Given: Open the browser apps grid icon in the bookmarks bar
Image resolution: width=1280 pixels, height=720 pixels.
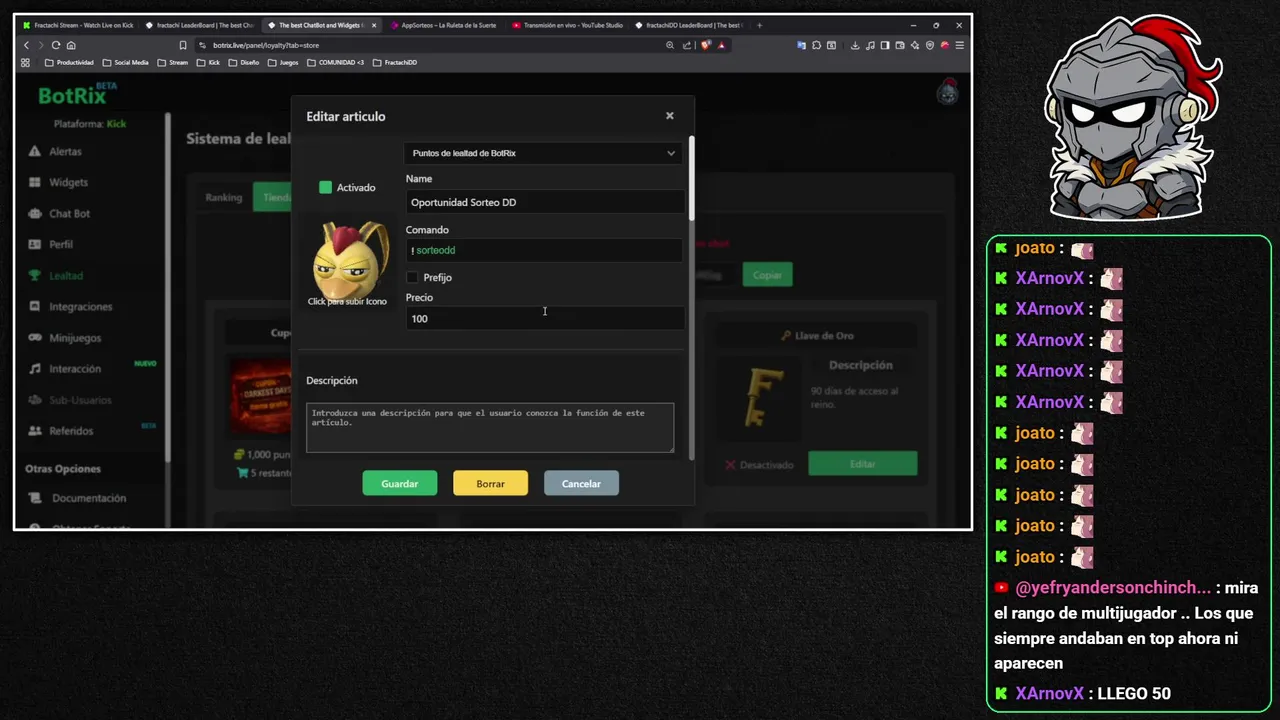Looking at the screenshot, I should tap(25, 62).
